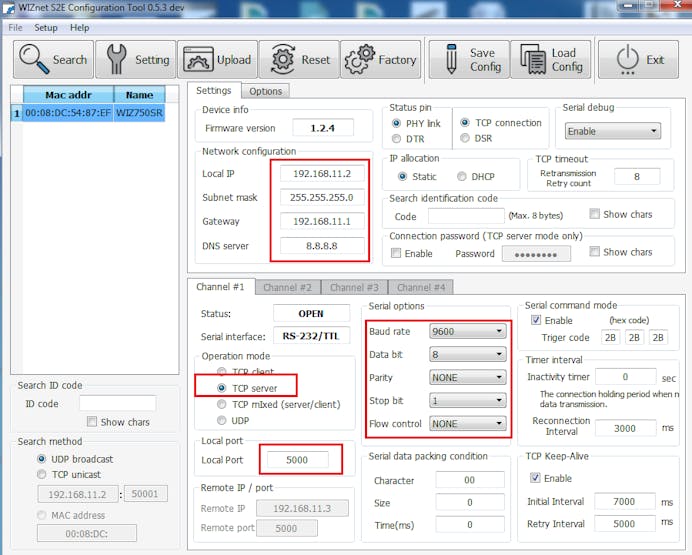
Task: Enable the connection password checkbox
Action: (x=396, y=253)
